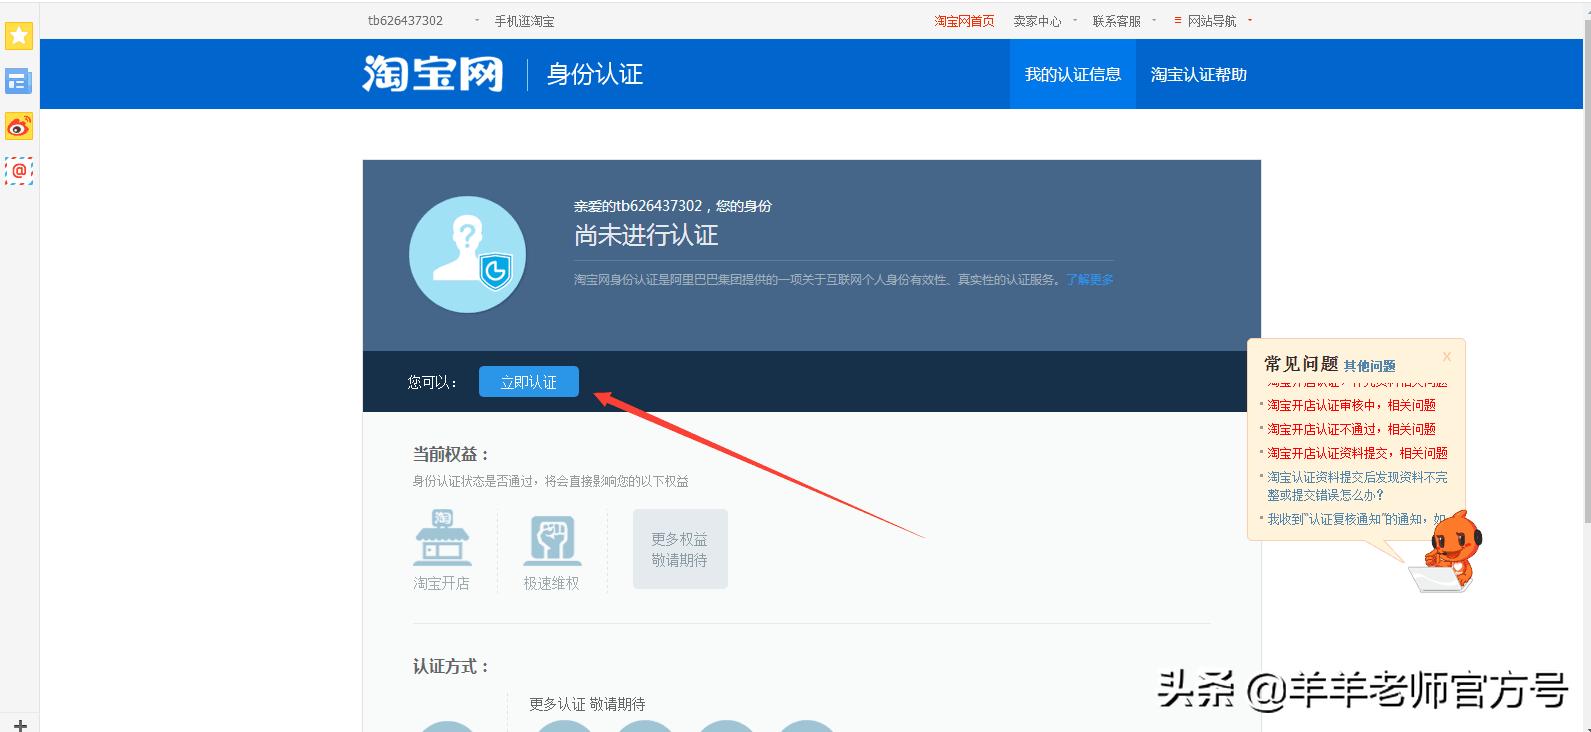Open the blue news feed sidebar icon

(19, 81)
